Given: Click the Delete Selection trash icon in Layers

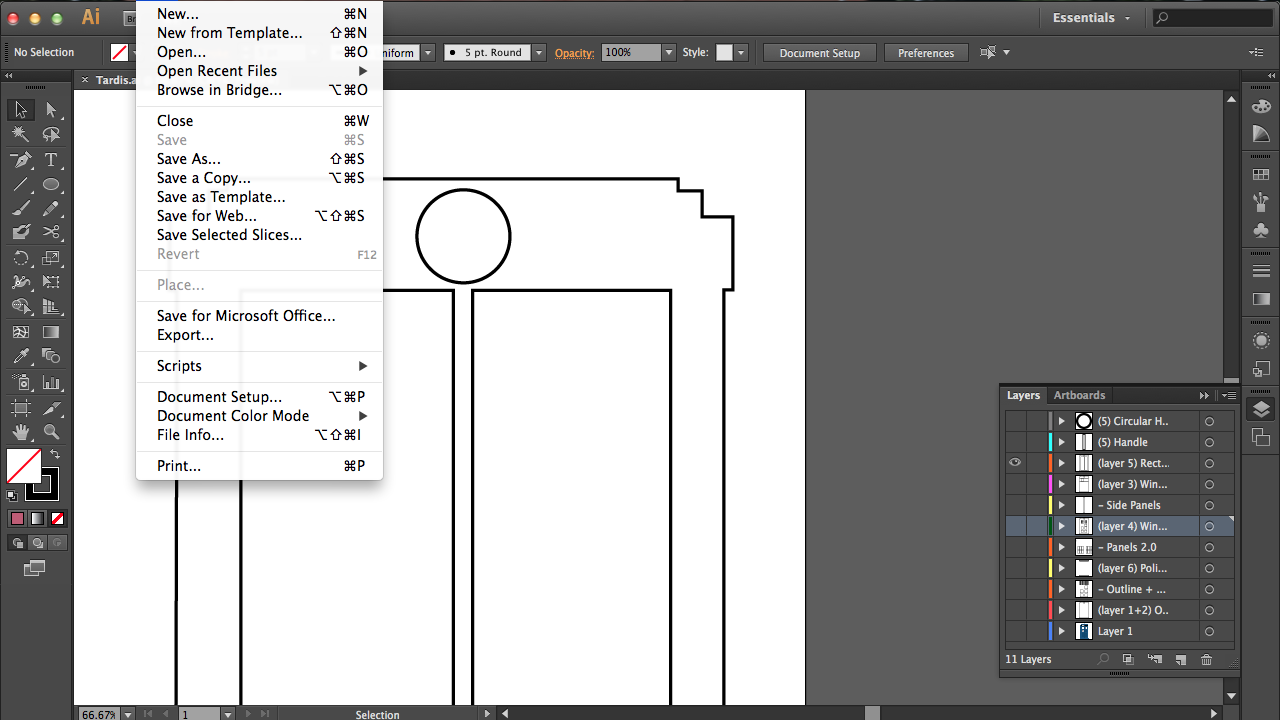Looking at the screenshot, I should [1207, 660].
